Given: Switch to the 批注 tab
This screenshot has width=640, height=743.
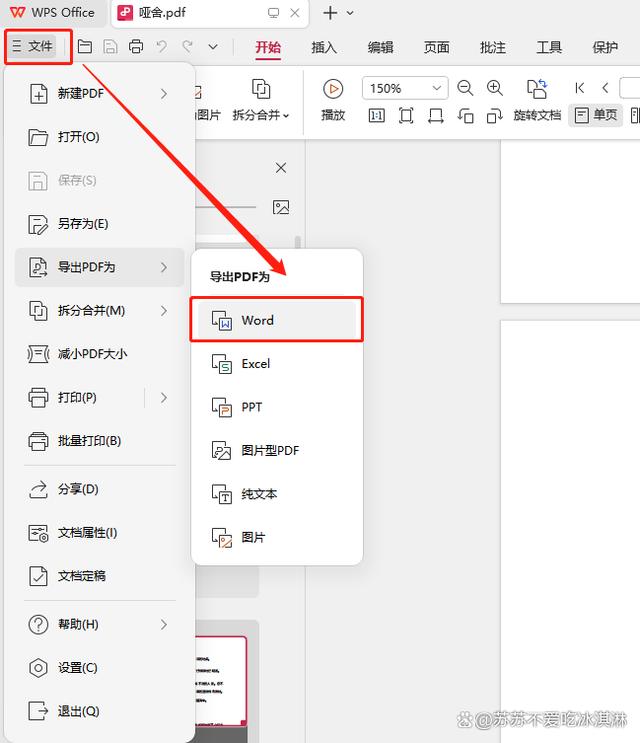Looking at the screenshot, I should (493, 47).
